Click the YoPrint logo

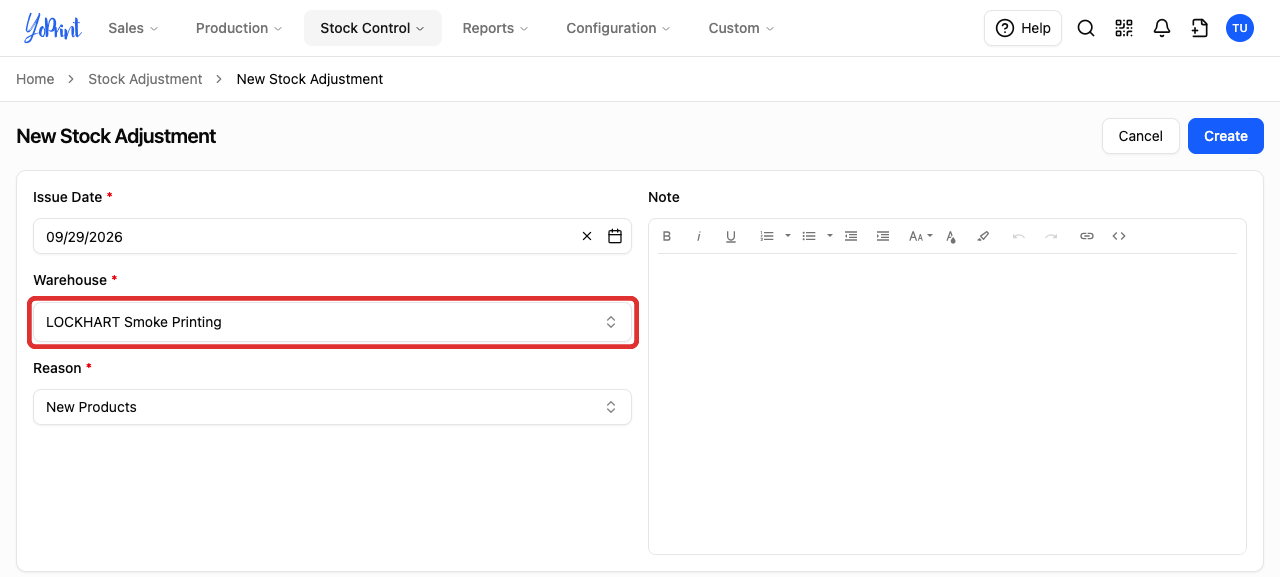click(x=52, y=28)
